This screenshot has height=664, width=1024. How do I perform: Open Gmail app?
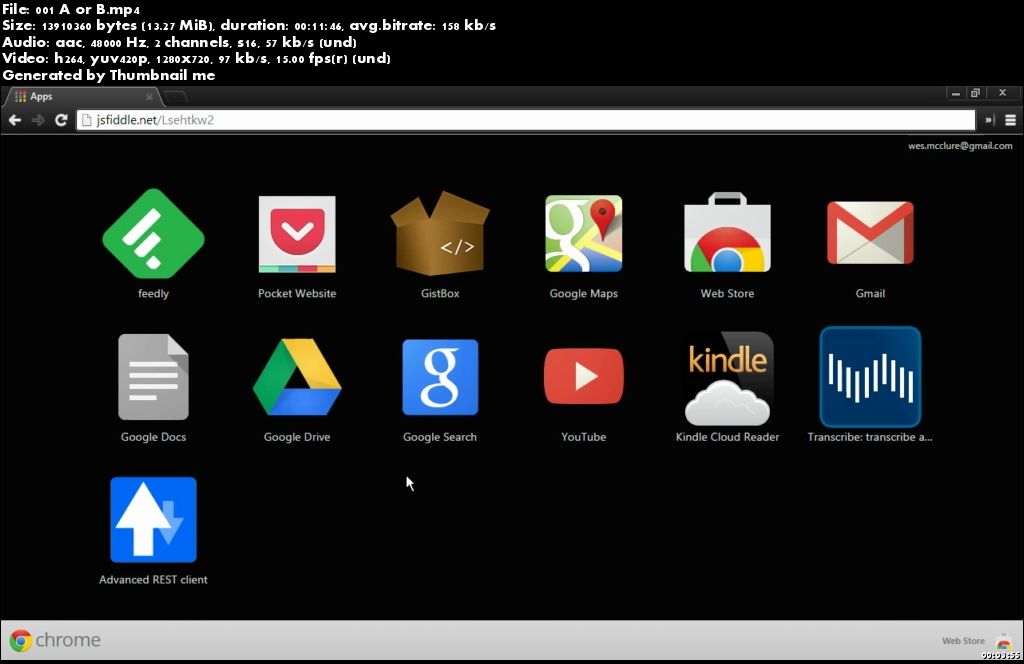tap(871, 233)
